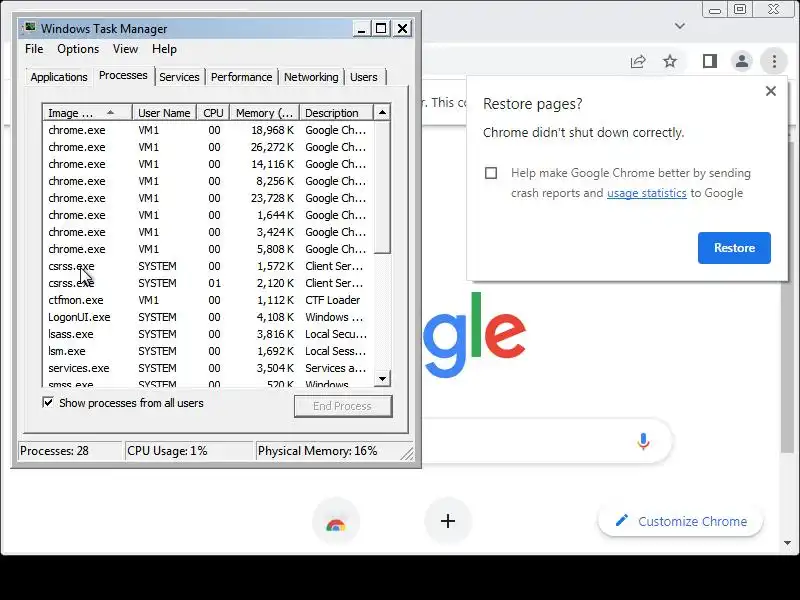Click the voice search microphone icon

coord(643,441)
